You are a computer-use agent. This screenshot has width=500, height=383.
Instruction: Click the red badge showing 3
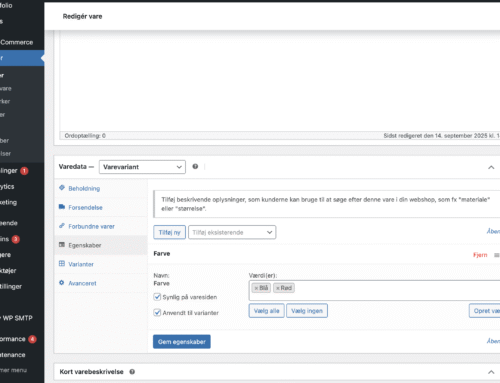pyautogui.click(x=16, y=239)
